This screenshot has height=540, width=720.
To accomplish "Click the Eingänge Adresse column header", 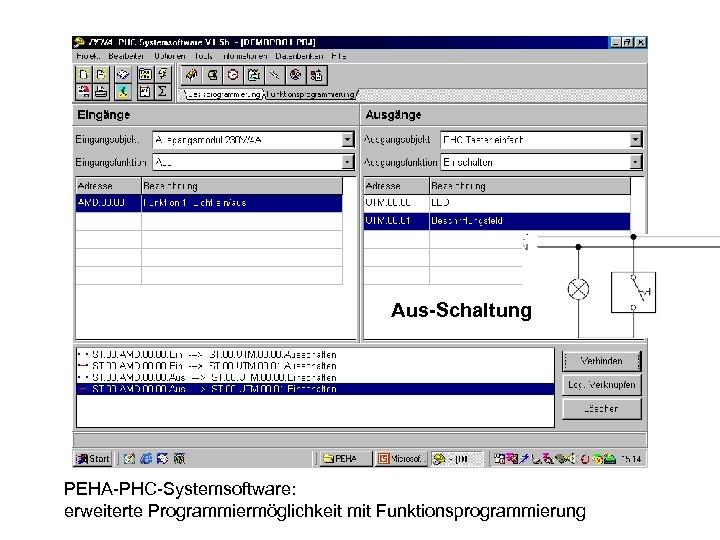I will [x=108, y=186].
